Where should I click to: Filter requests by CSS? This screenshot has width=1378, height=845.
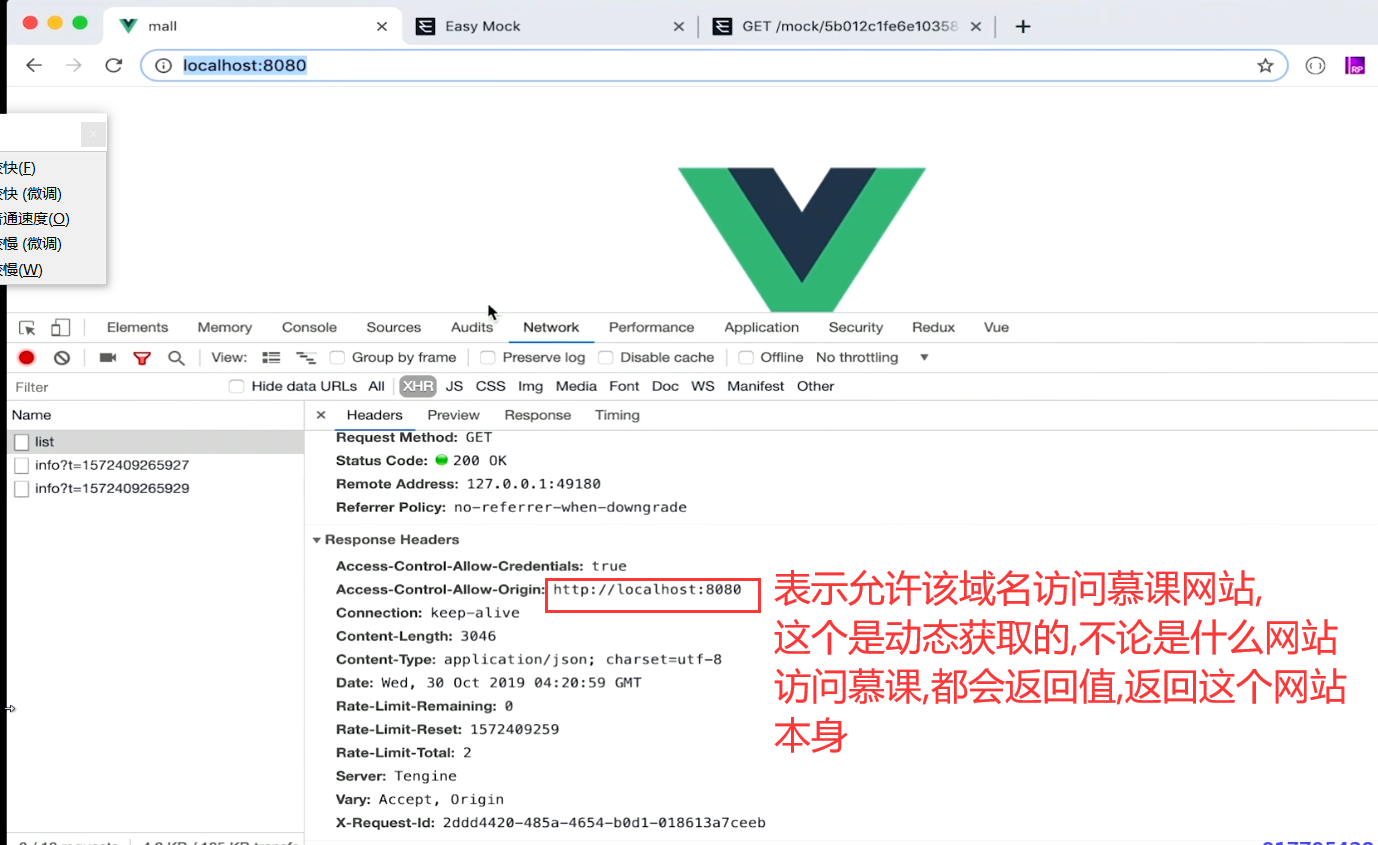point(490,387)
